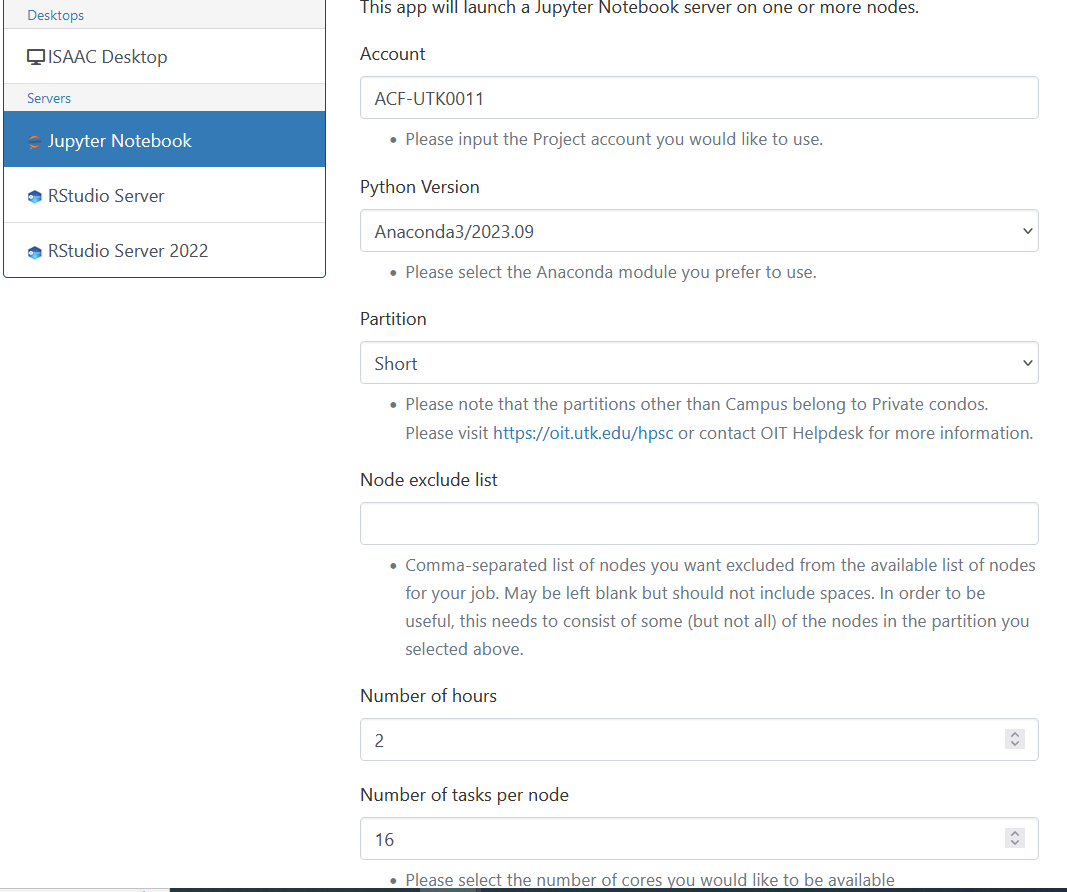Click the Desktops section header
1067x892 pixels.
pyautogui.click(x=55, y=14)
